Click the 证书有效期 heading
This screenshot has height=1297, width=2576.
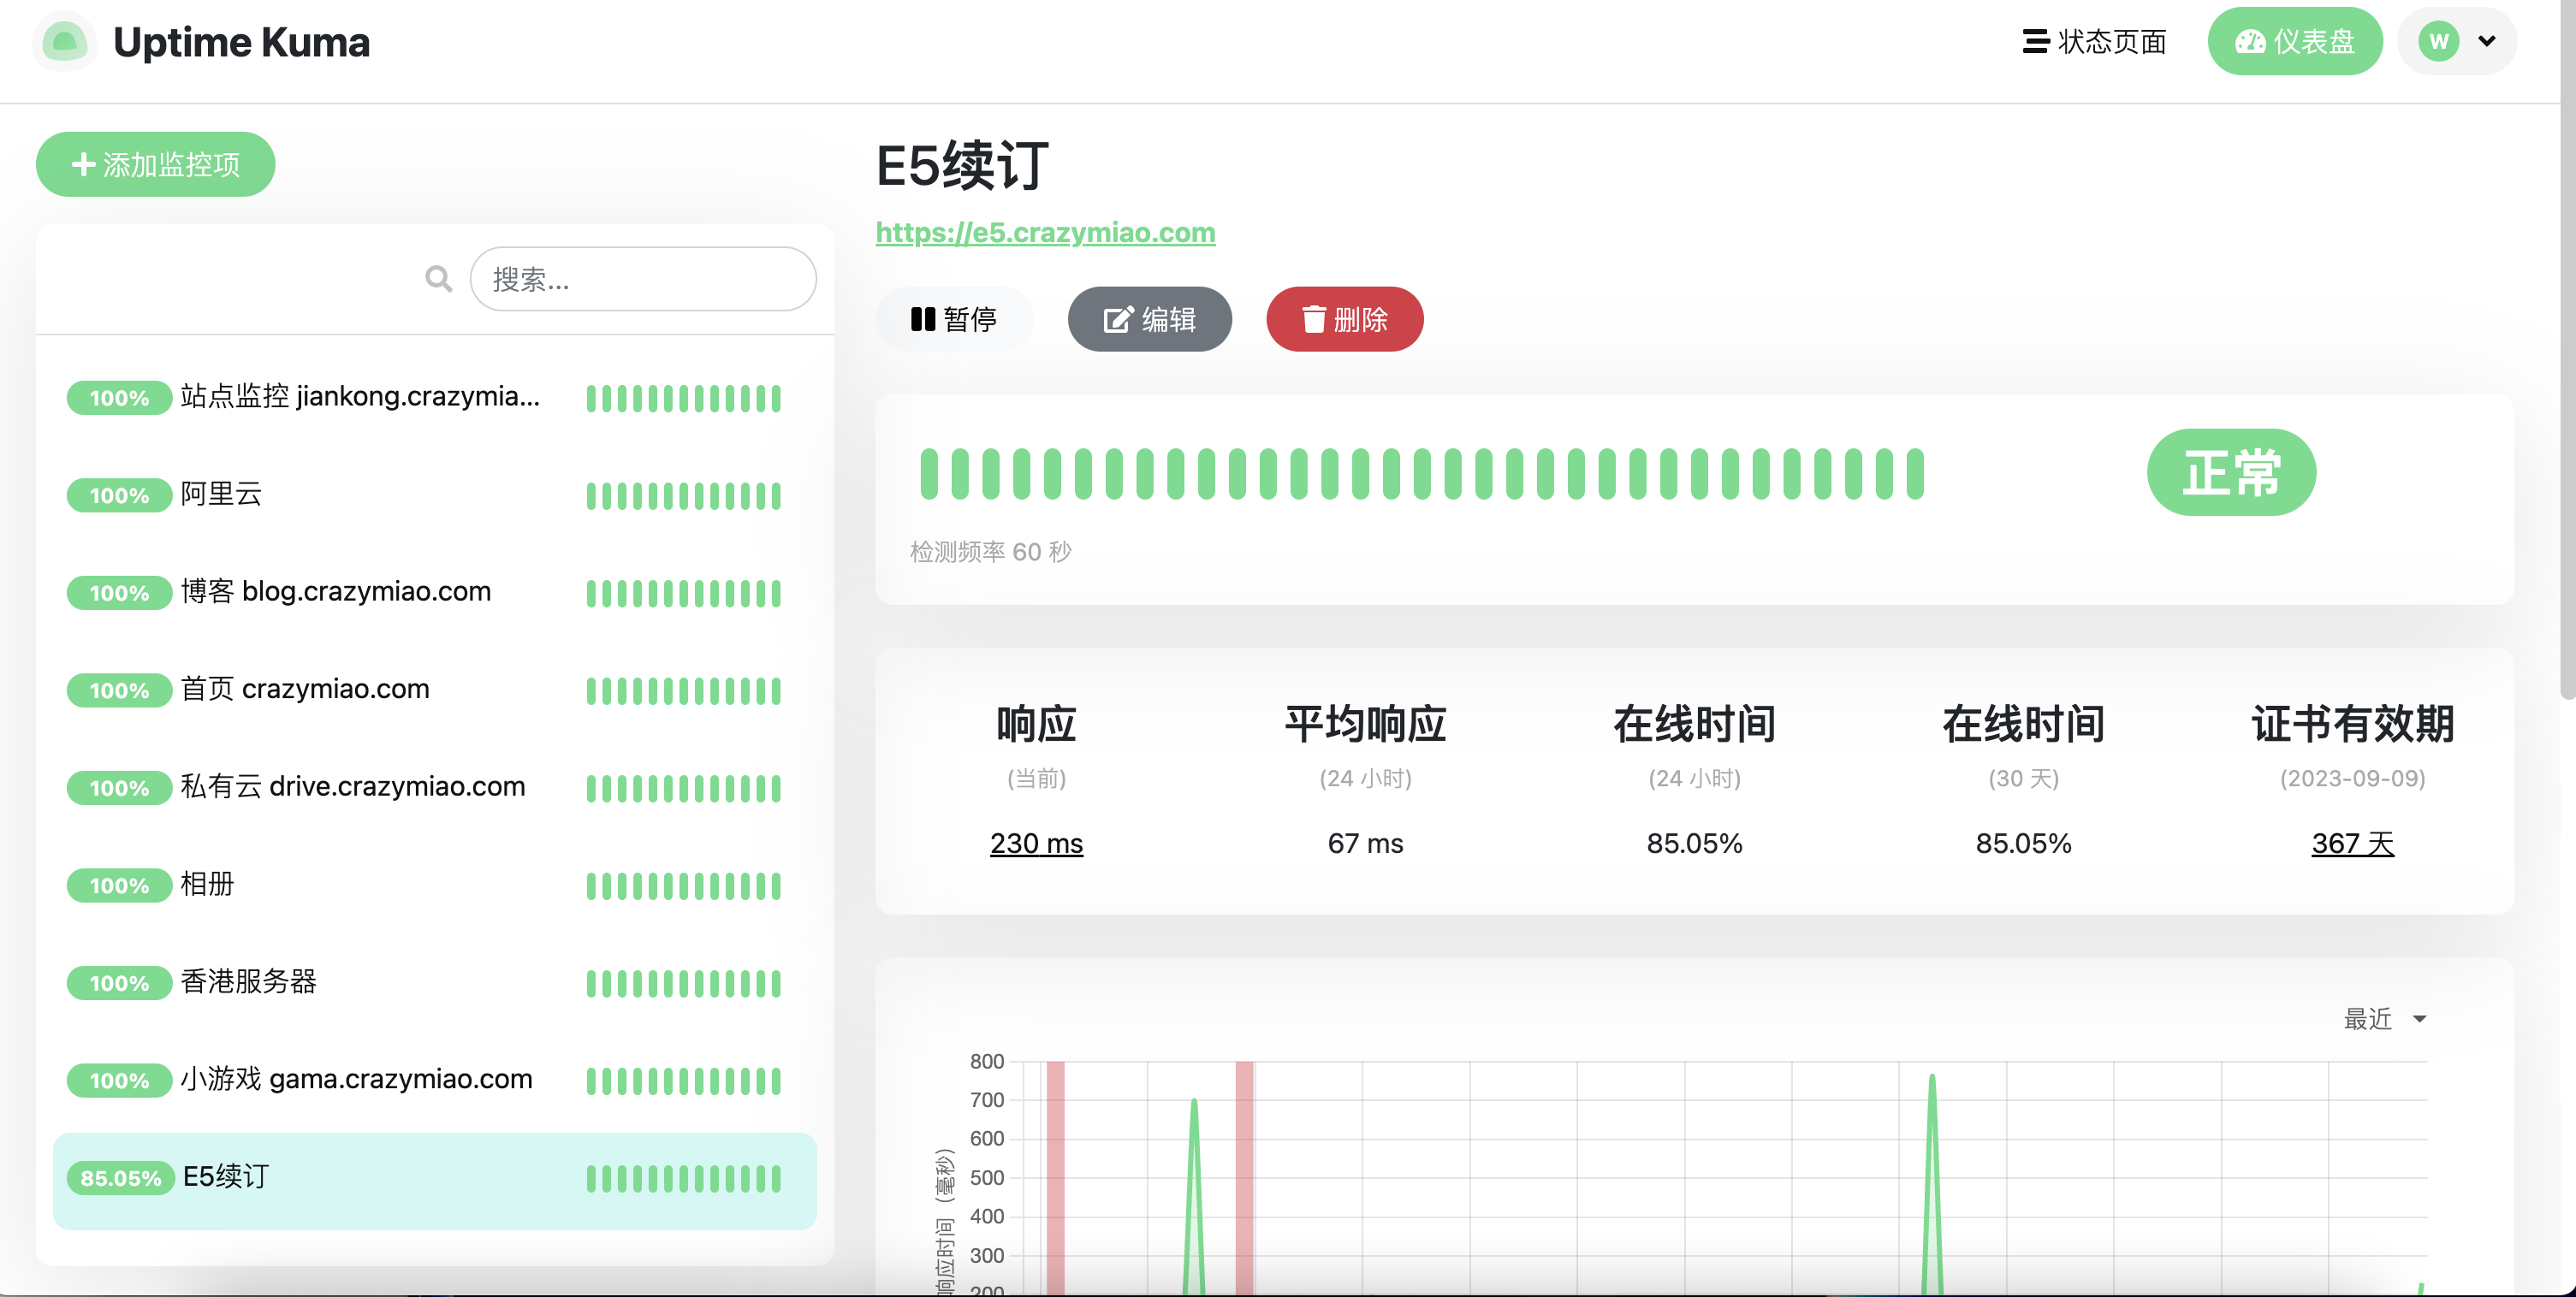(x=2352, y=724)
